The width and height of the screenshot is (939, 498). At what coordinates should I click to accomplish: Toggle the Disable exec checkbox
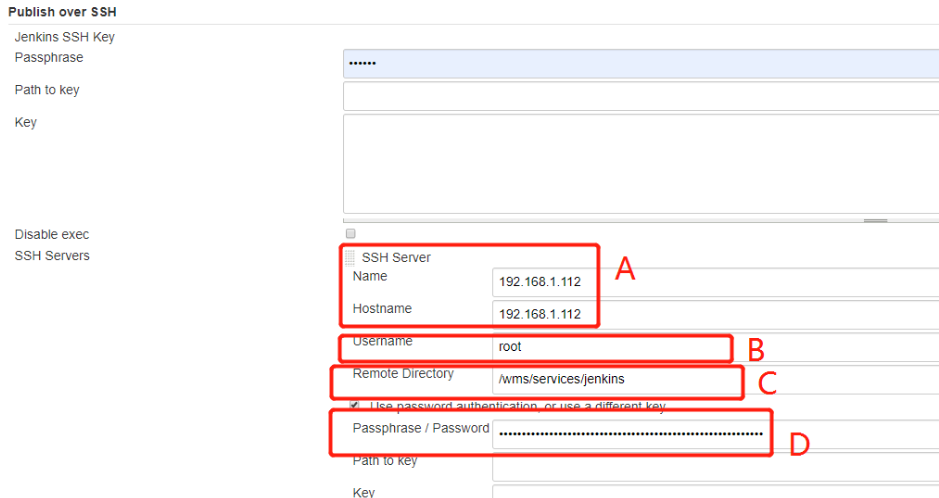(x=351, y=233)
